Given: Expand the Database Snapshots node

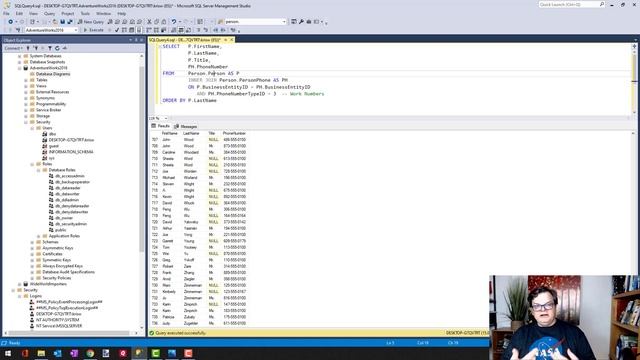Looking at the screenshot, I should (x=20, y=62).
